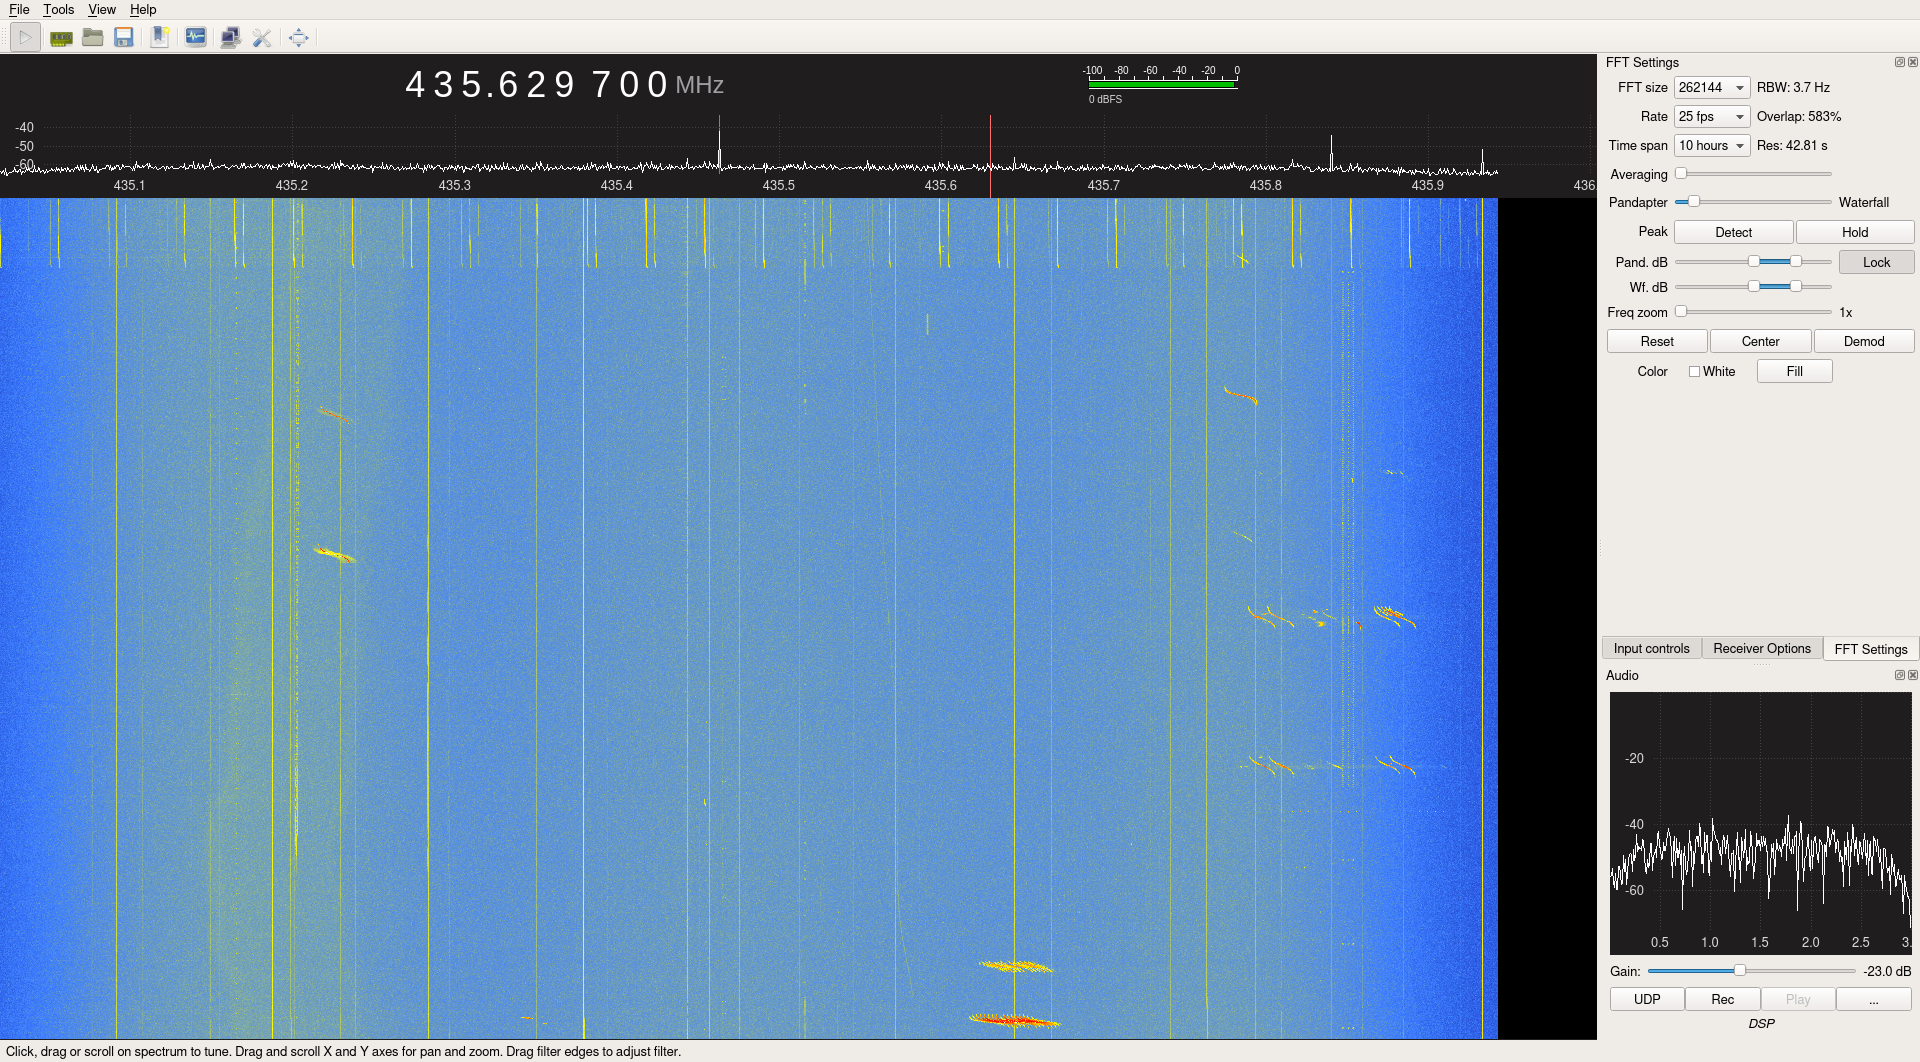The image size is (1920, 1062).
Task: Adjust the Pandapter/Waterfall split slider
Action: (x=1753, y=202)
